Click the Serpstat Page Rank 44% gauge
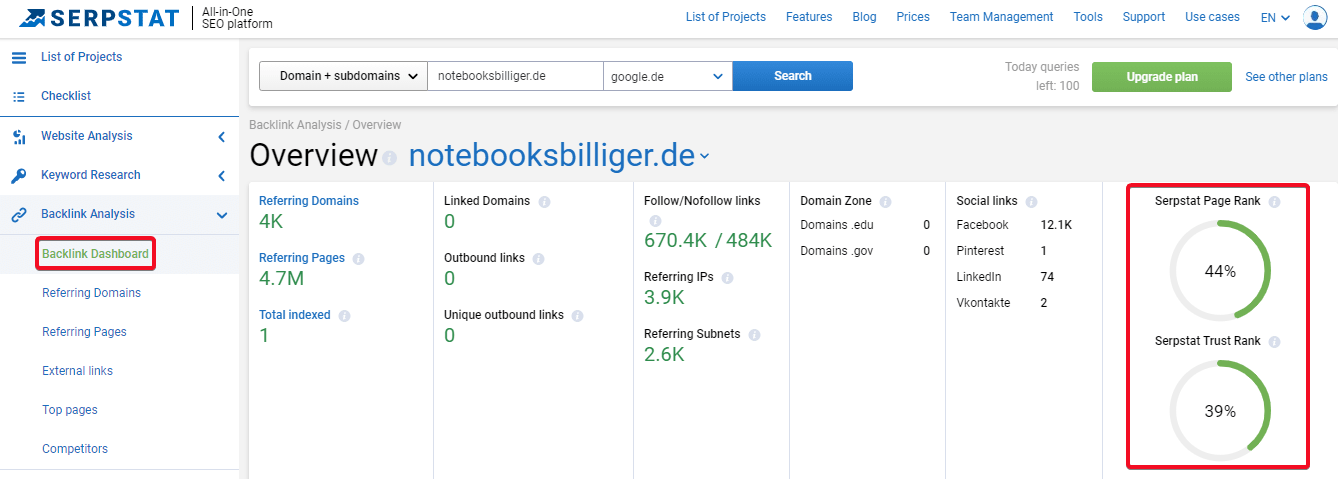Image resolution: width=1338 pixels, height=479 pixels. tap(1220, 271)
